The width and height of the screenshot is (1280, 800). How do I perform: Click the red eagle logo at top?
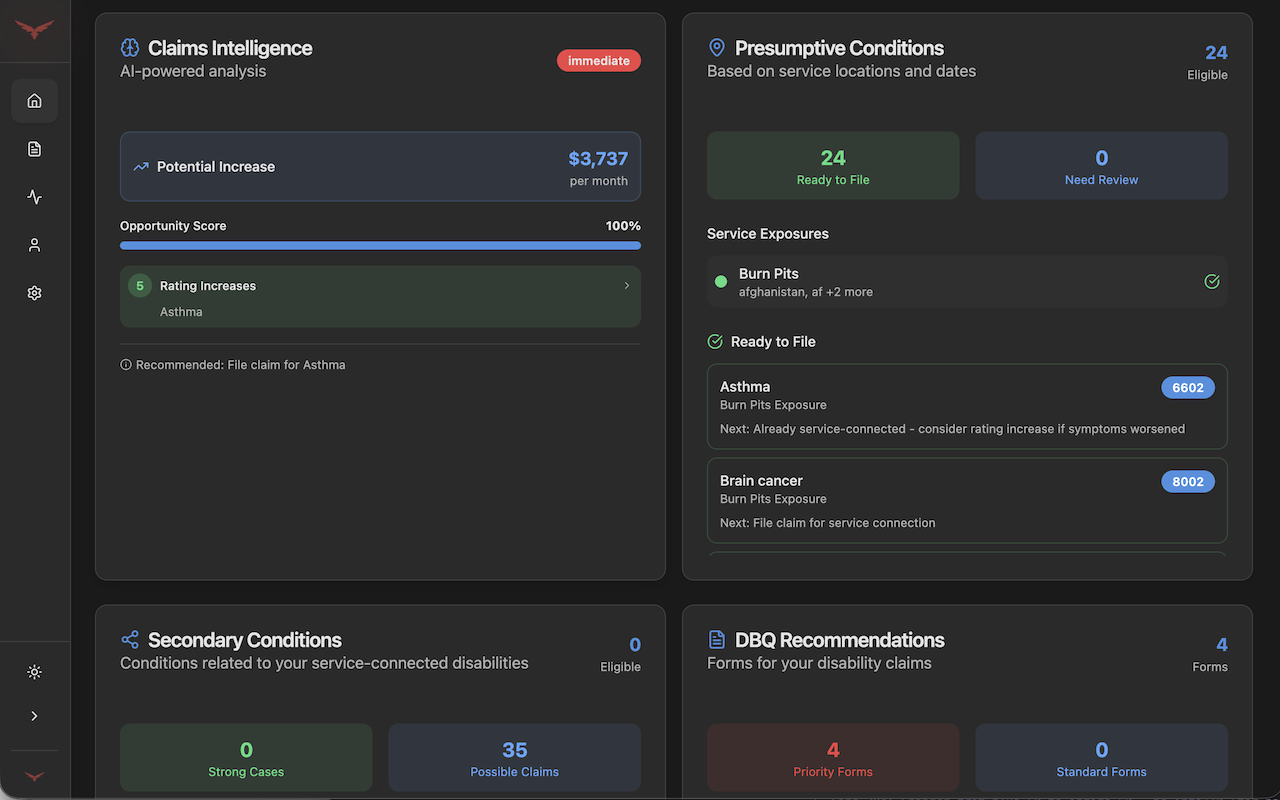[34, 30]
